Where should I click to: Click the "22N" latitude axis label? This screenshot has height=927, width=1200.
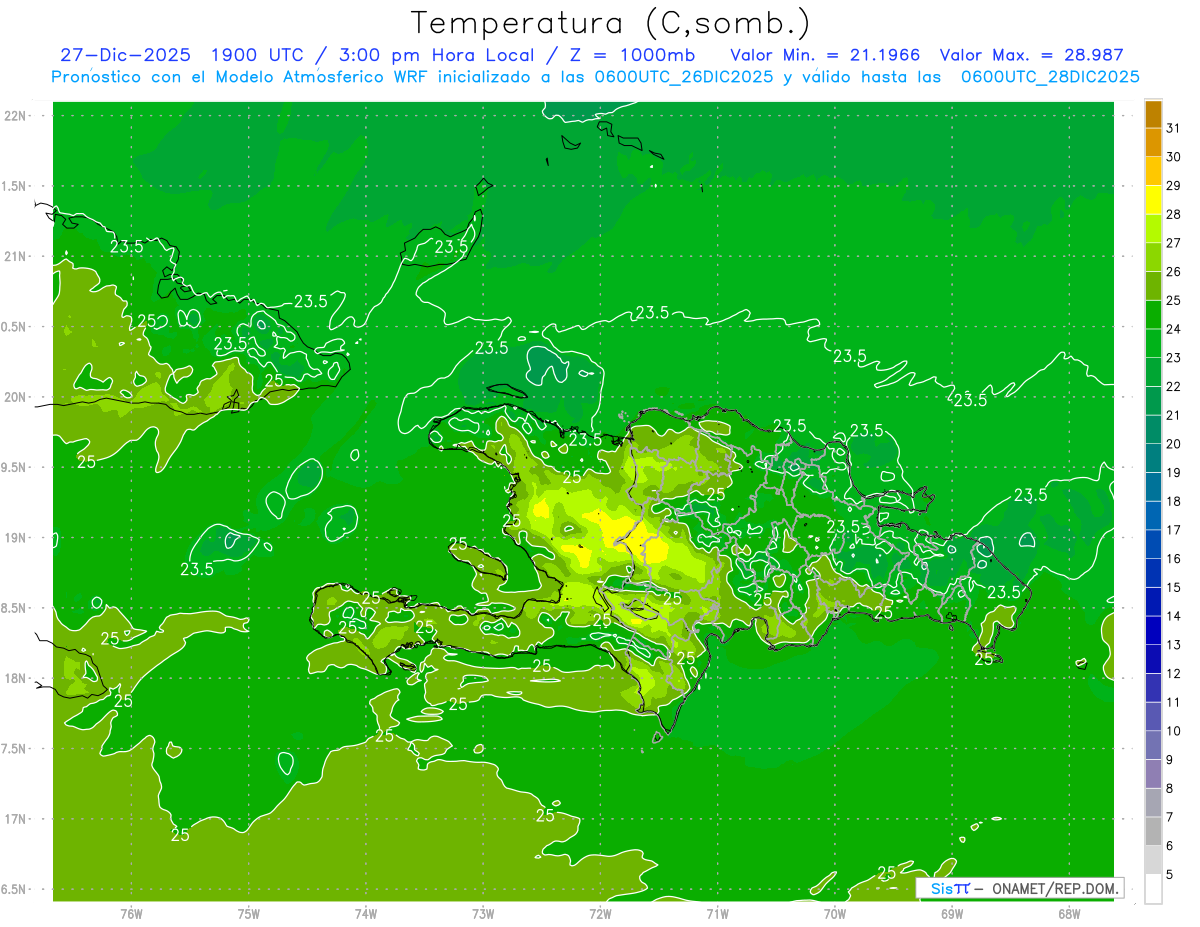pos(15,116)
